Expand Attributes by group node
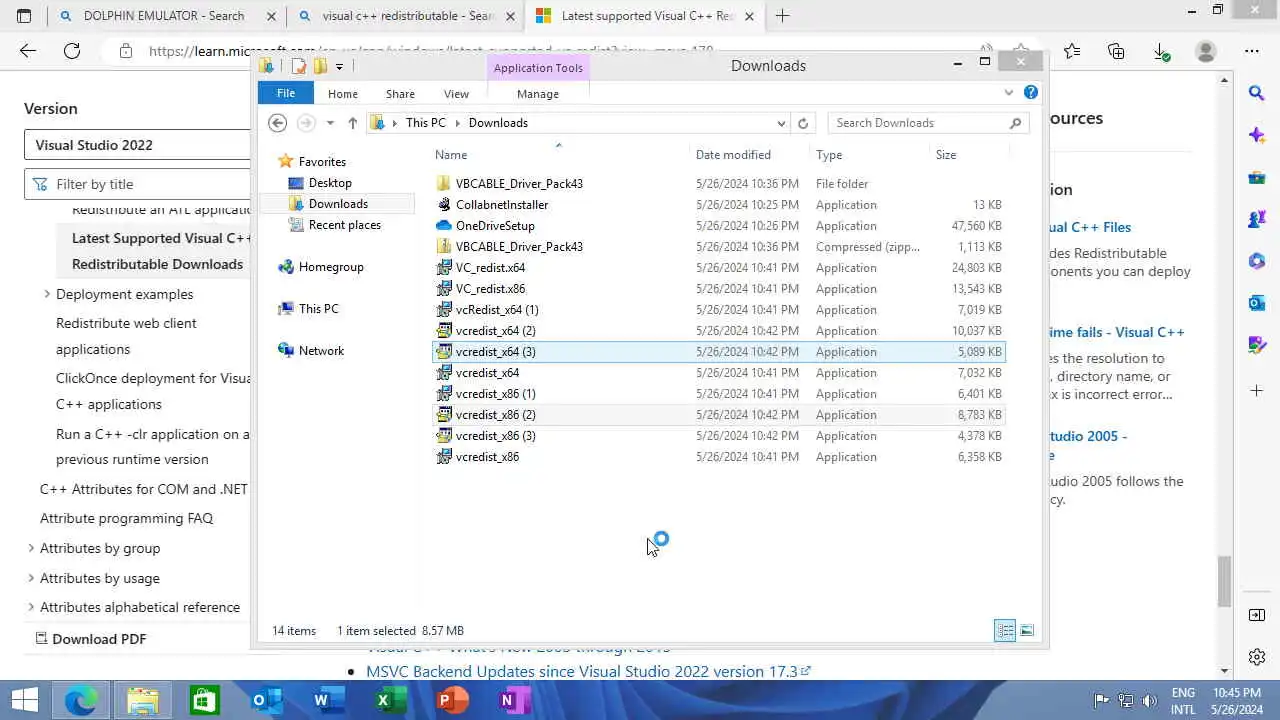 point(31,548)
